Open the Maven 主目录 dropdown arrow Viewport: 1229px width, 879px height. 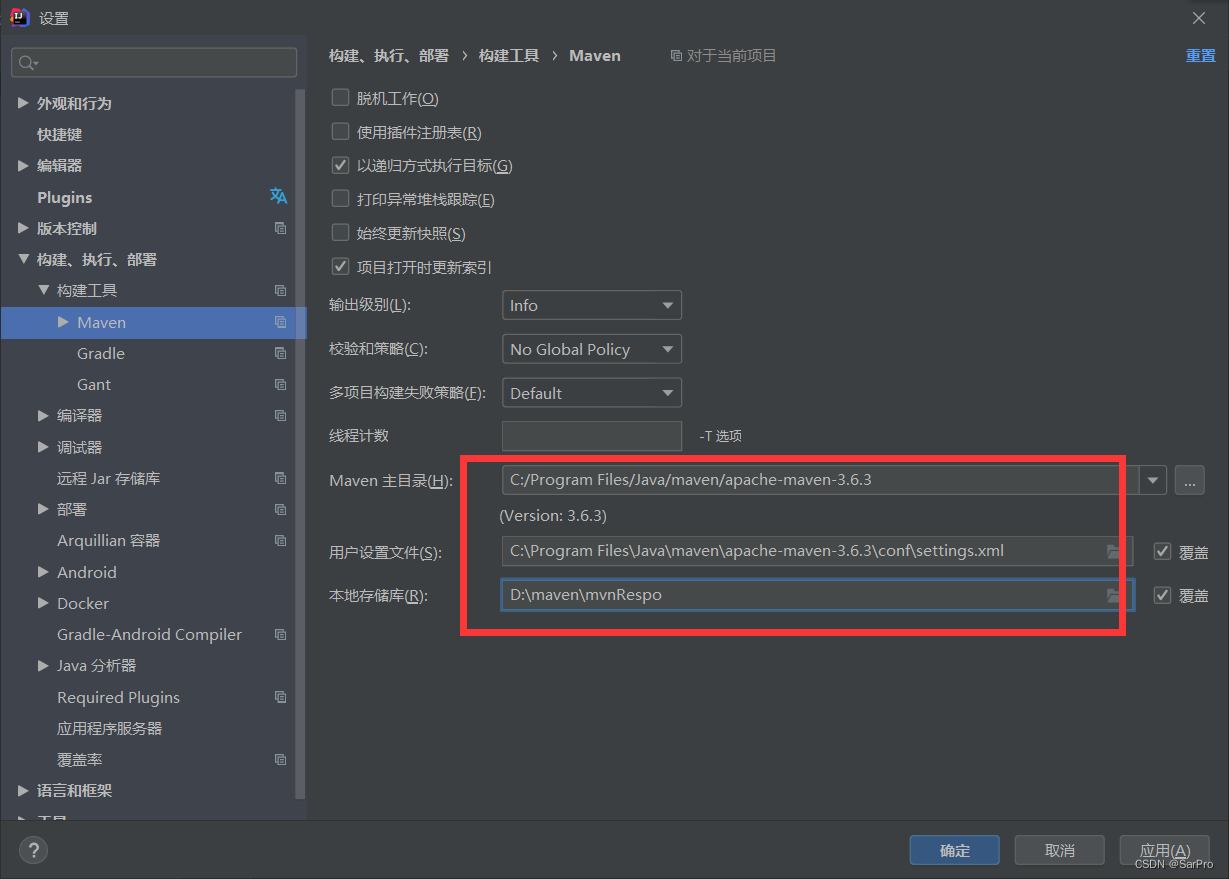(1153, 480)
